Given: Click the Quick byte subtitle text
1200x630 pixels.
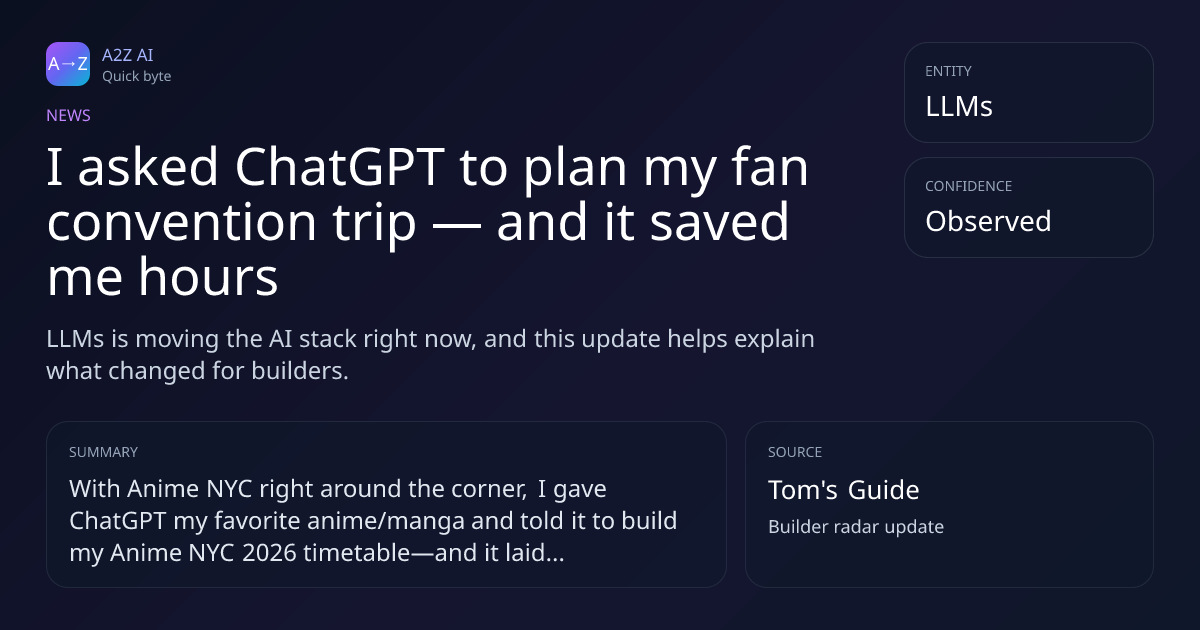Looking at the screenshot, I should (136, 76).
